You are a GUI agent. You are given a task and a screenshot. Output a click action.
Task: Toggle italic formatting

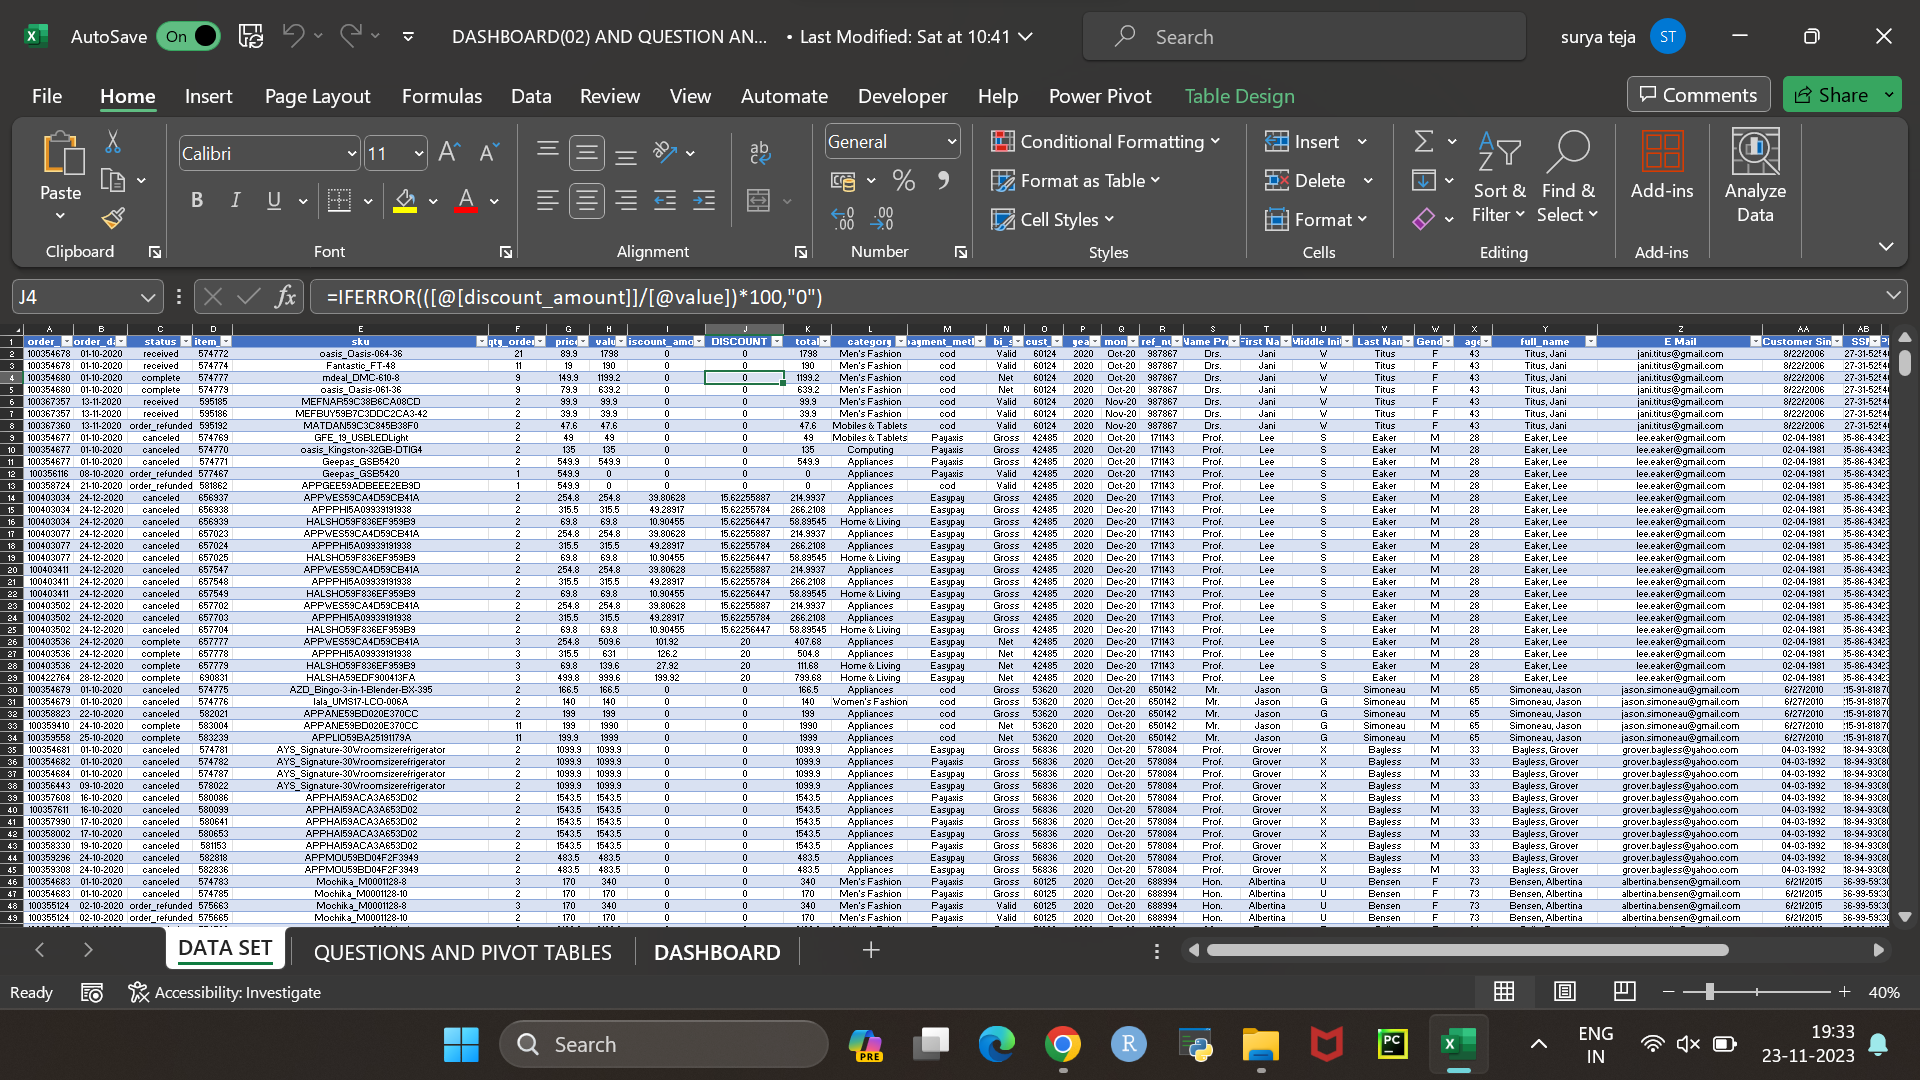coord(235,201)
